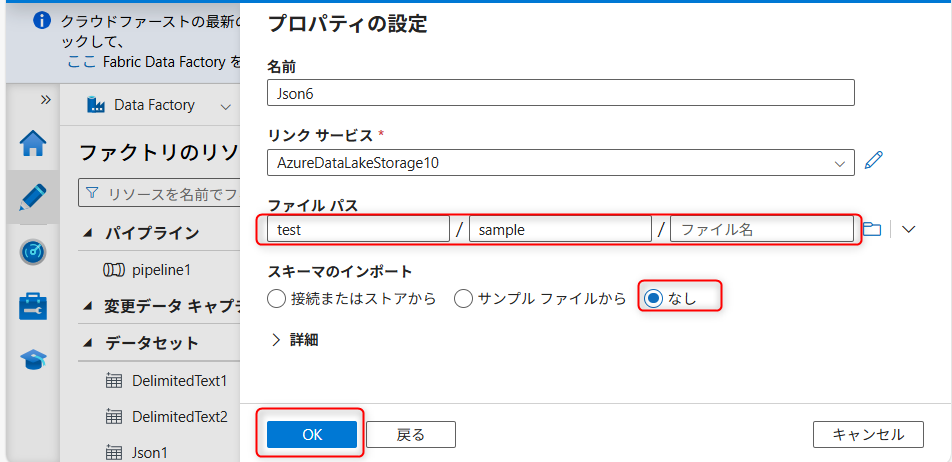Click the Data Factory factory icon

96,105
